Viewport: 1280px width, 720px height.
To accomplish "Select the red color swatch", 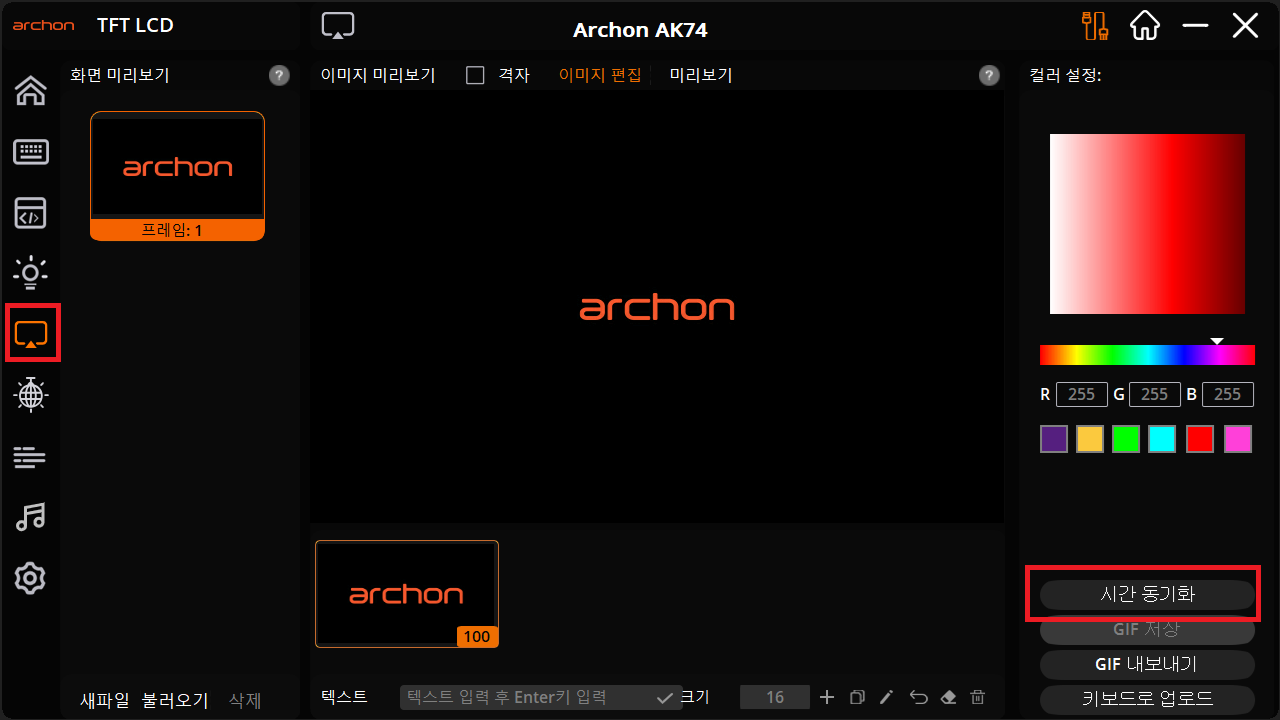I will (1200, 439).
